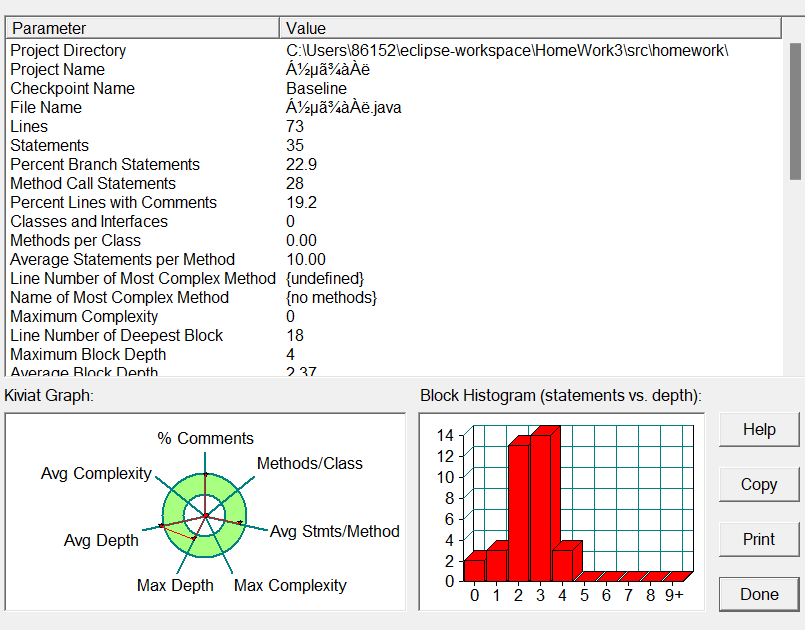Click the Lines value 73
Image resolution: width=805 pixels, height=630 pixels.
pos(295,126)
